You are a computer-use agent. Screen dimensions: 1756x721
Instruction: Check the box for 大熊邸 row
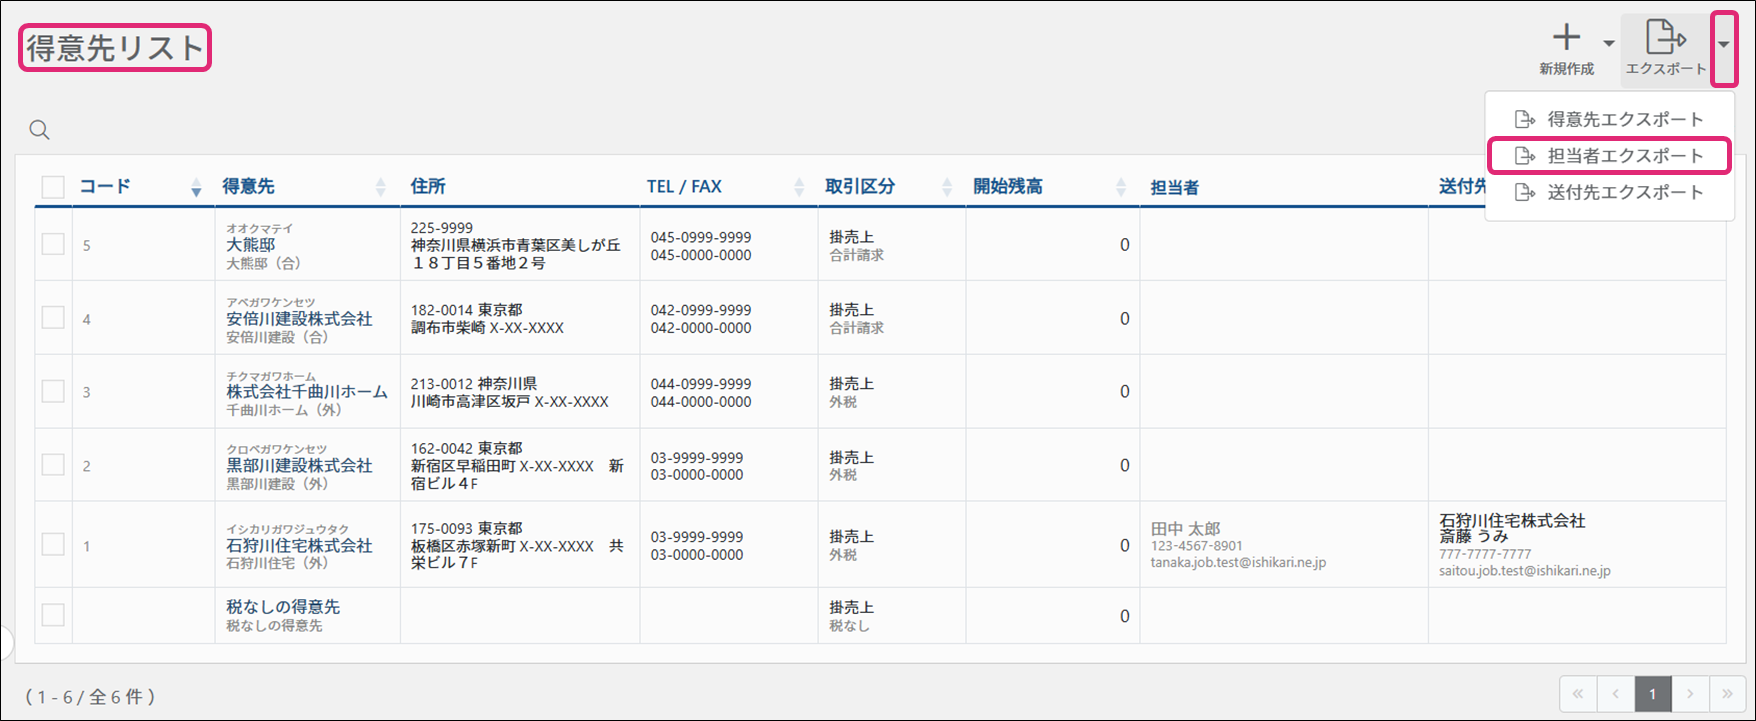coord(53,245)
